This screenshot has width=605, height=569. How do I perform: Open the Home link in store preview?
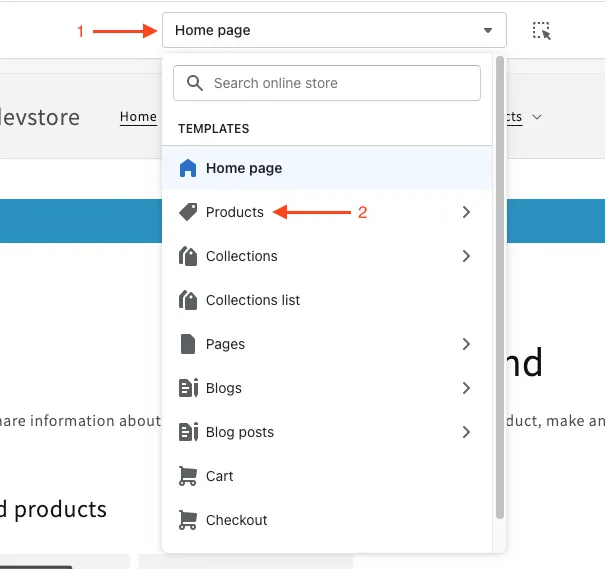(138, 117)
